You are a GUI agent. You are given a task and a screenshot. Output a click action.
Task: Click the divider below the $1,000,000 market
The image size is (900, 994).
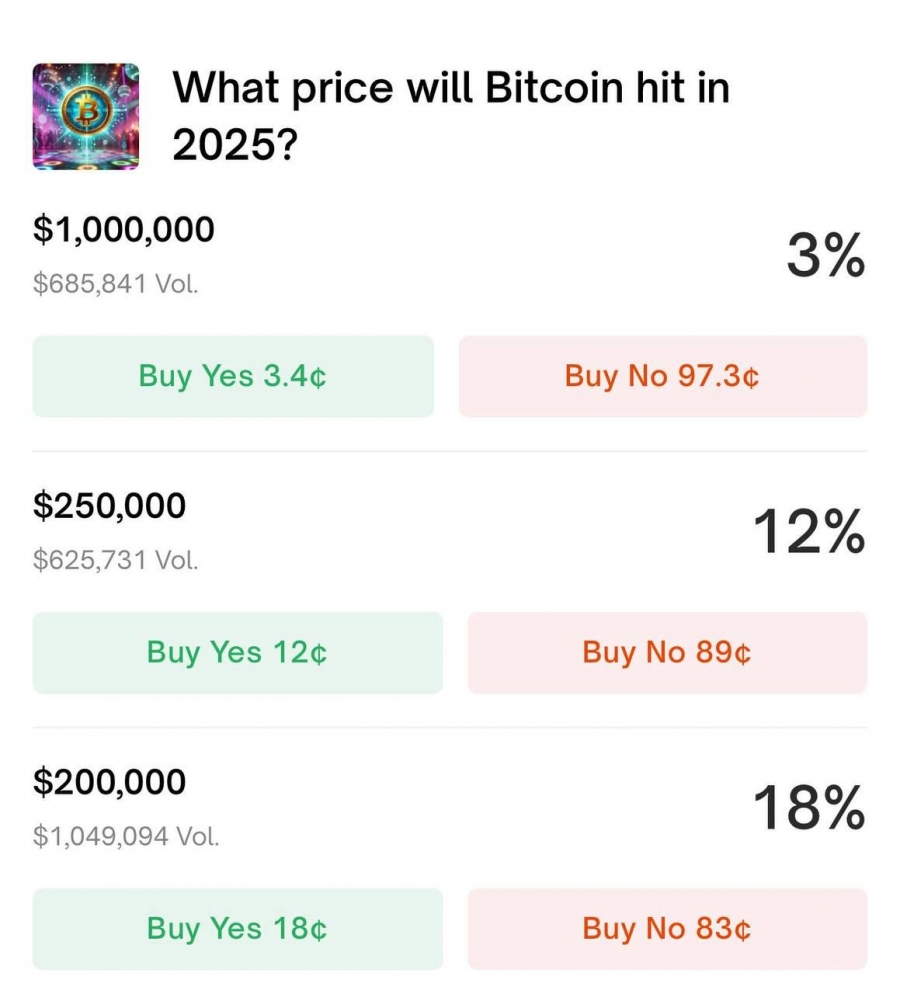450,451
